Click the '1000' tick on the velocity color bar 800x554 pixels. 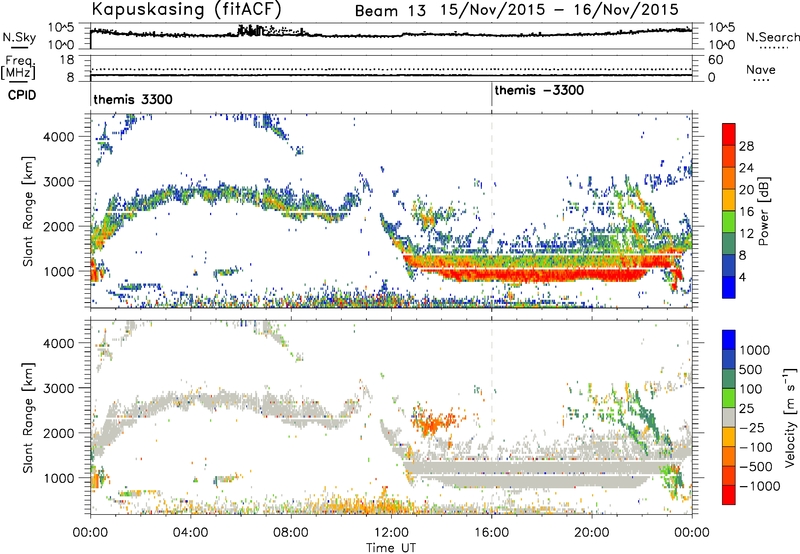coord(755,350)
